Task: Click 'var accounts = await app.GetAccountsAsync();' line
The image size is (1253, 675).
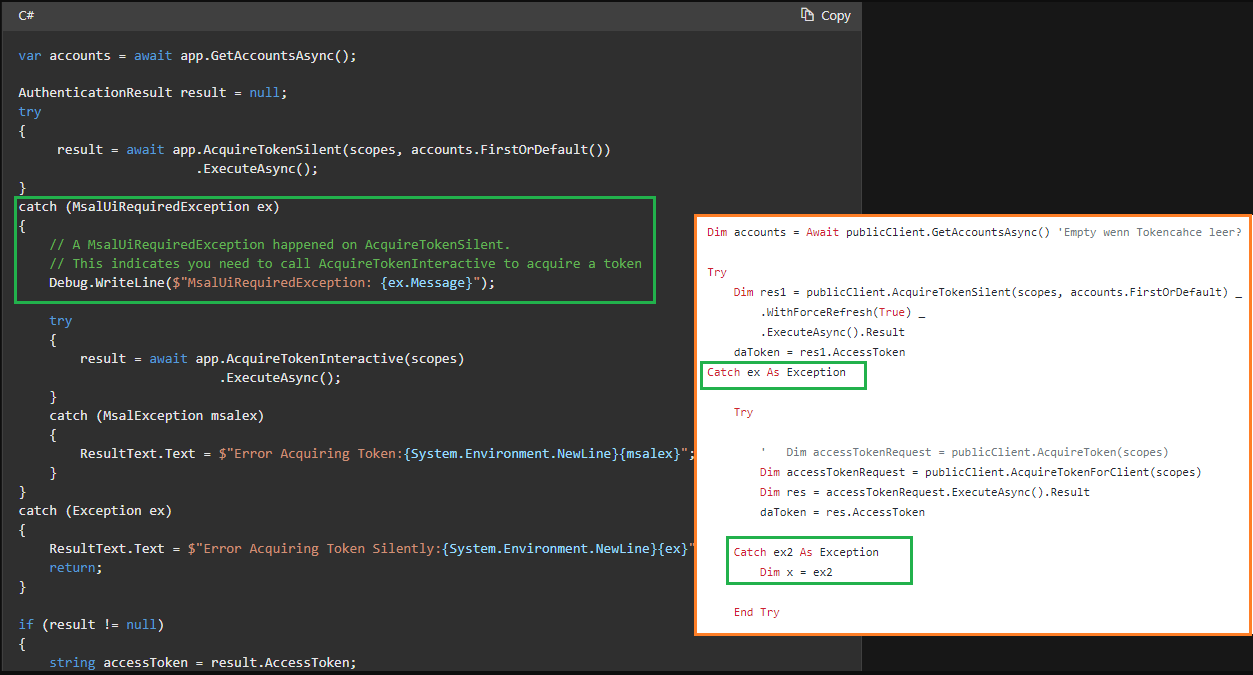Action: [187, 55]
